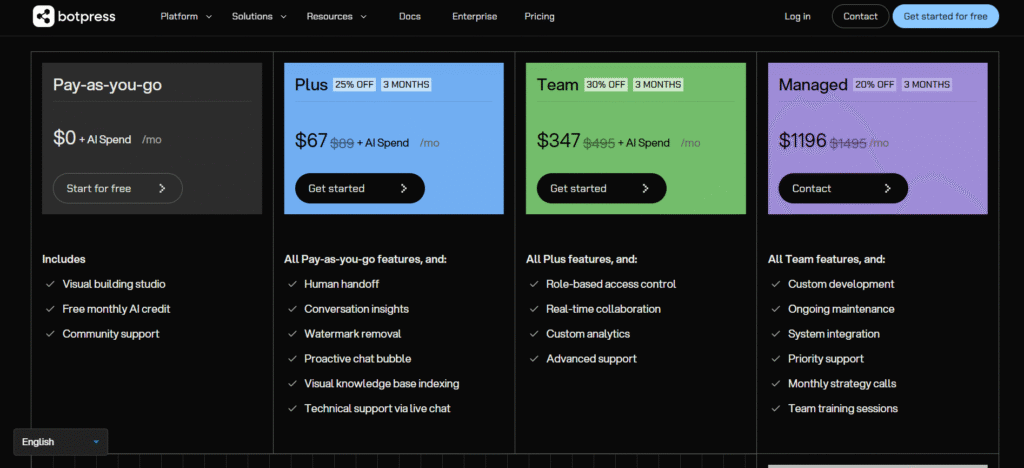The height and width of the screenshot is (468, 1024).
Task: Click checkmark beside Human handoff
Action: 292,284
